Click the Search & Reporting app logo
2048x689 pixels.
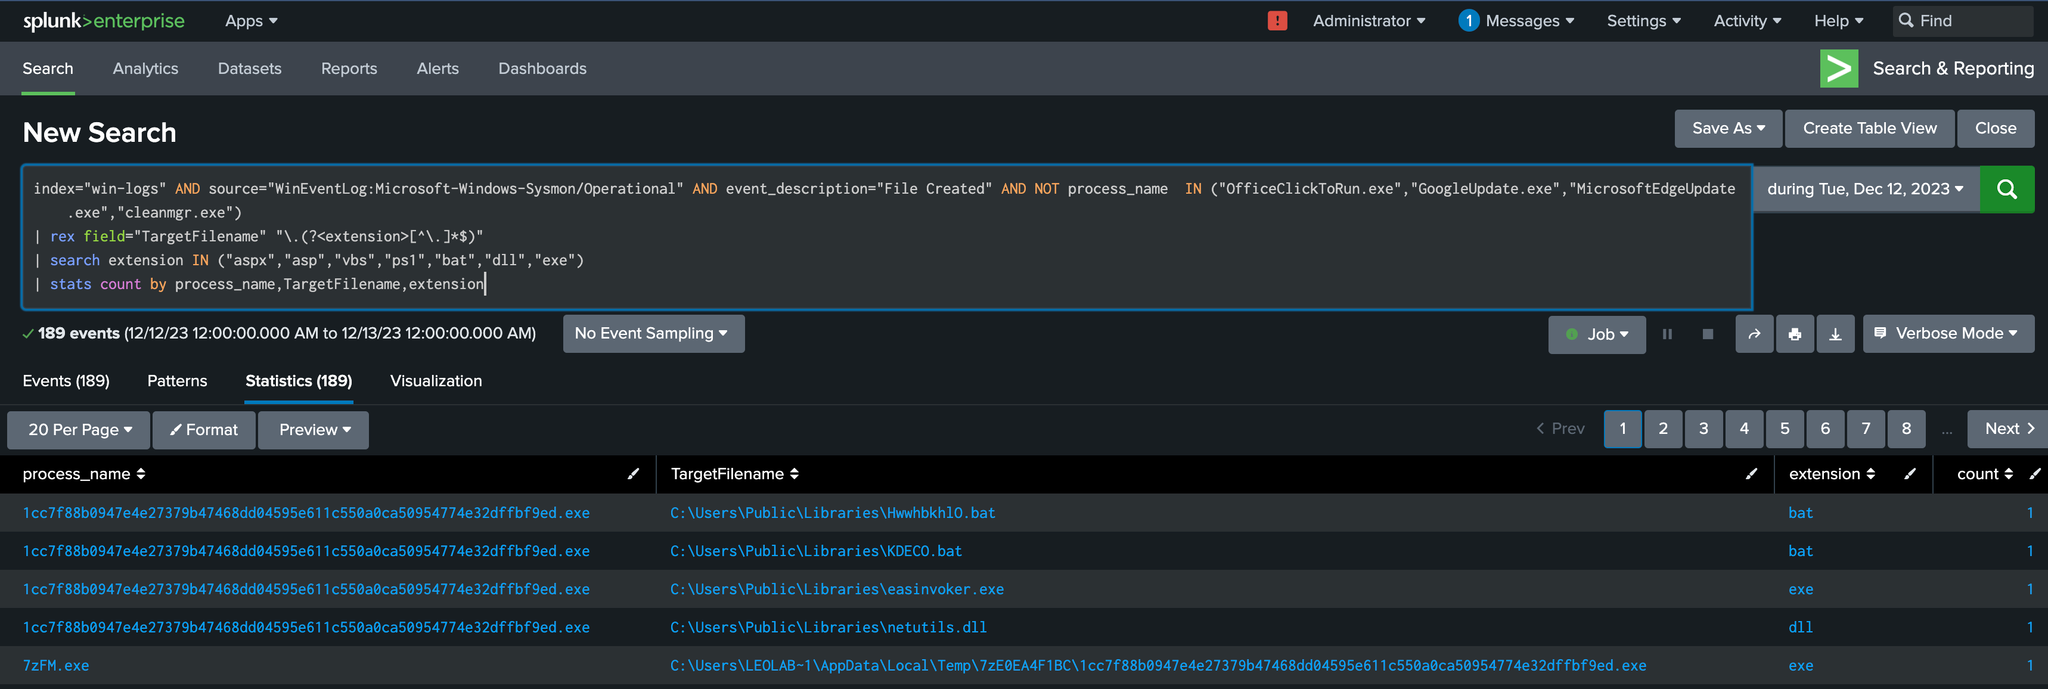(1839, 69)
